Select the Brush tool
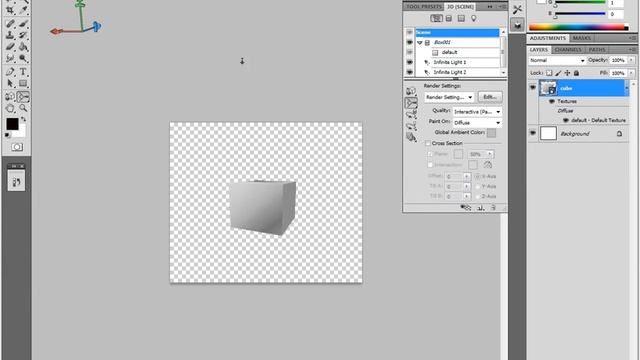 [23, 24]
